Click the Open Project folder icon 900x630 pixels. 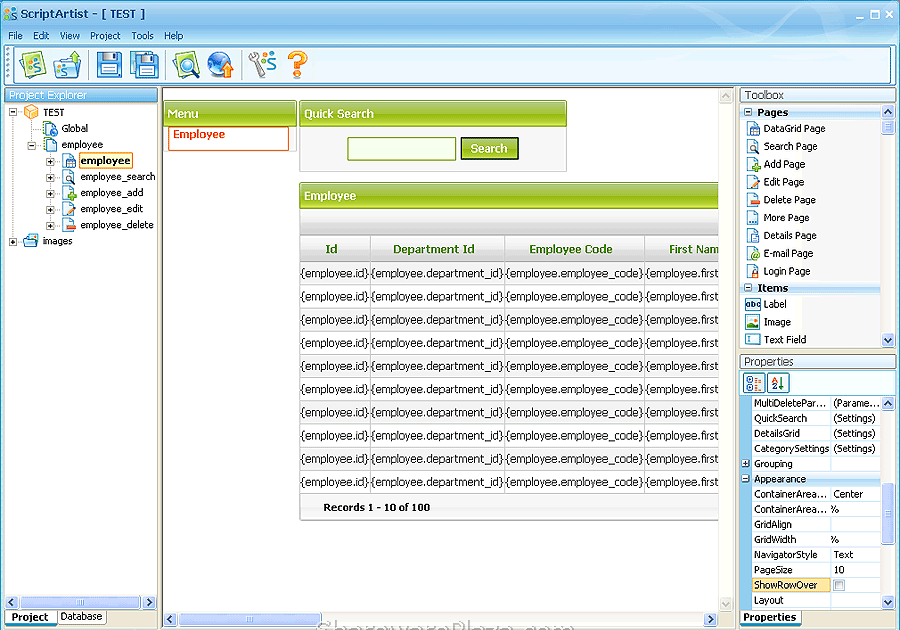[68, 64]
